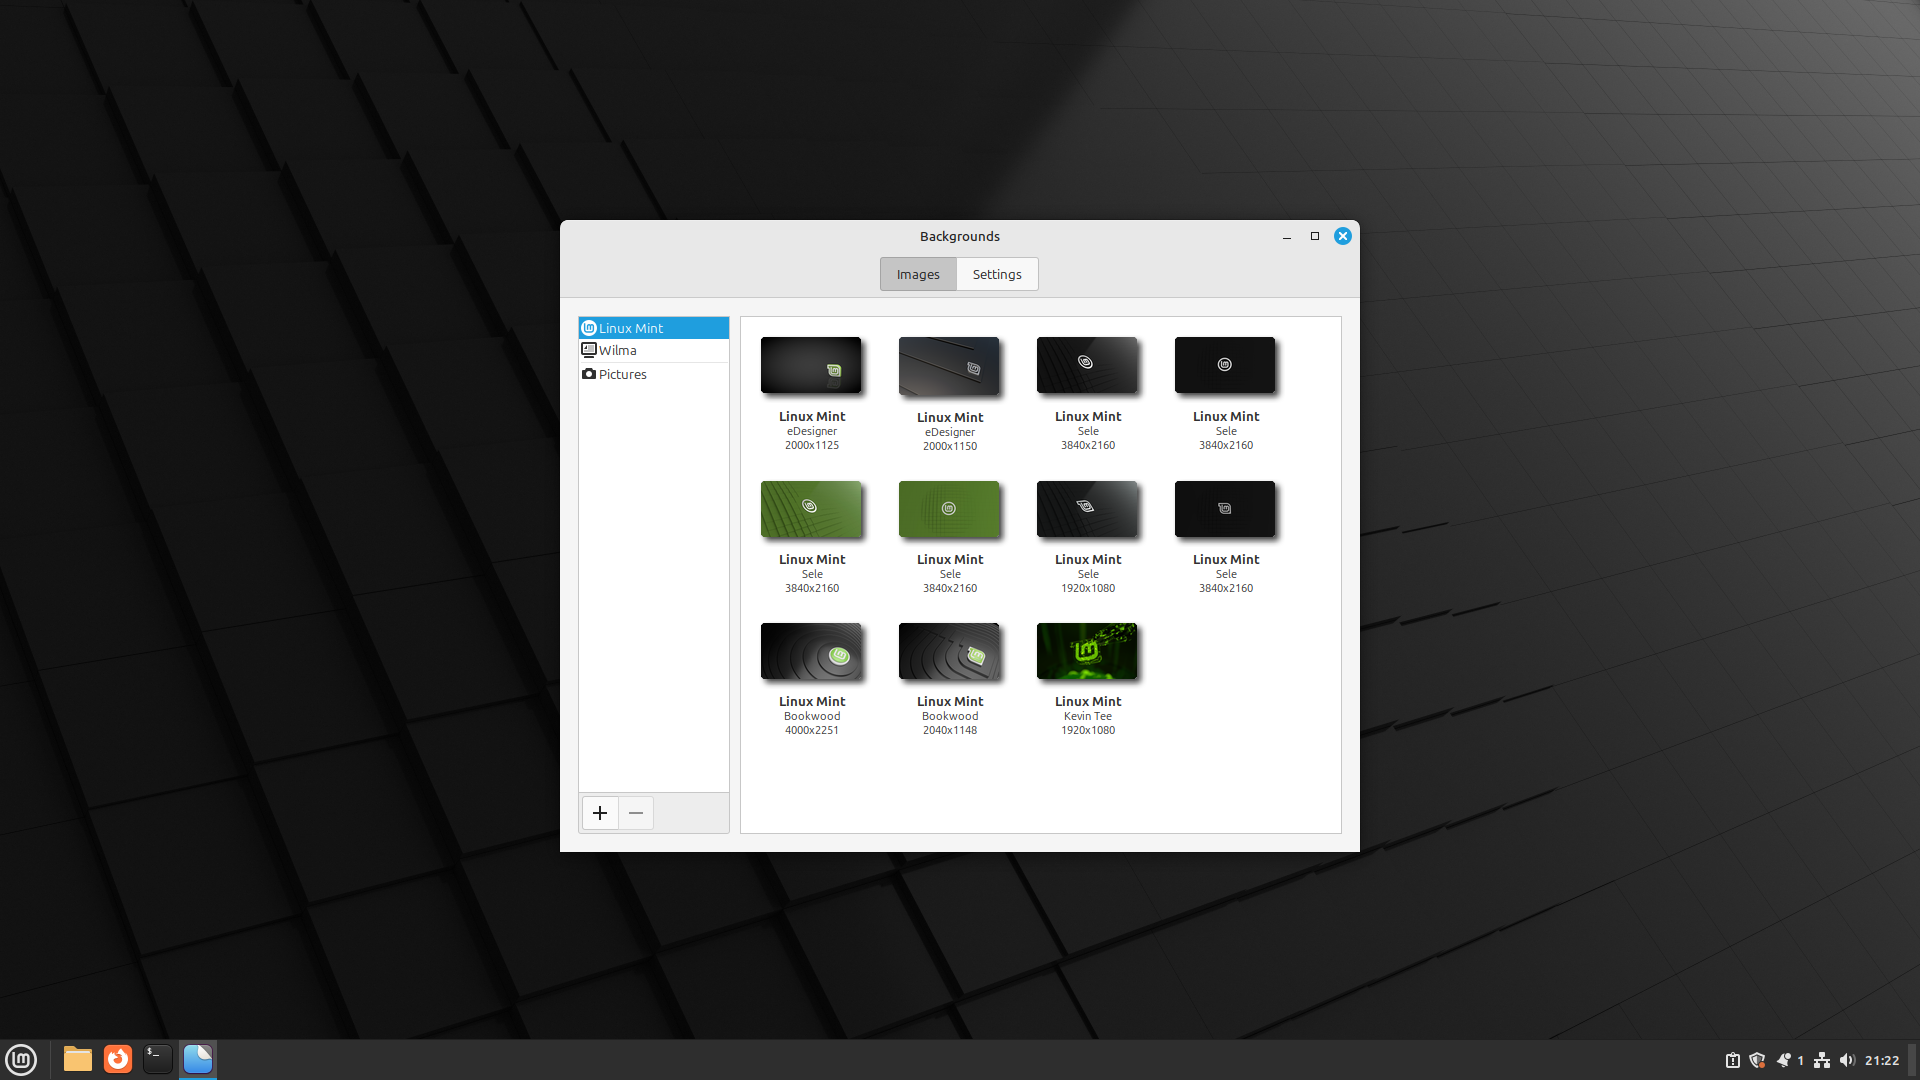Viewport: 1920px width, 1080px height.
Task: Launch Firefox from the taskbar
Action: point(117,1059)
